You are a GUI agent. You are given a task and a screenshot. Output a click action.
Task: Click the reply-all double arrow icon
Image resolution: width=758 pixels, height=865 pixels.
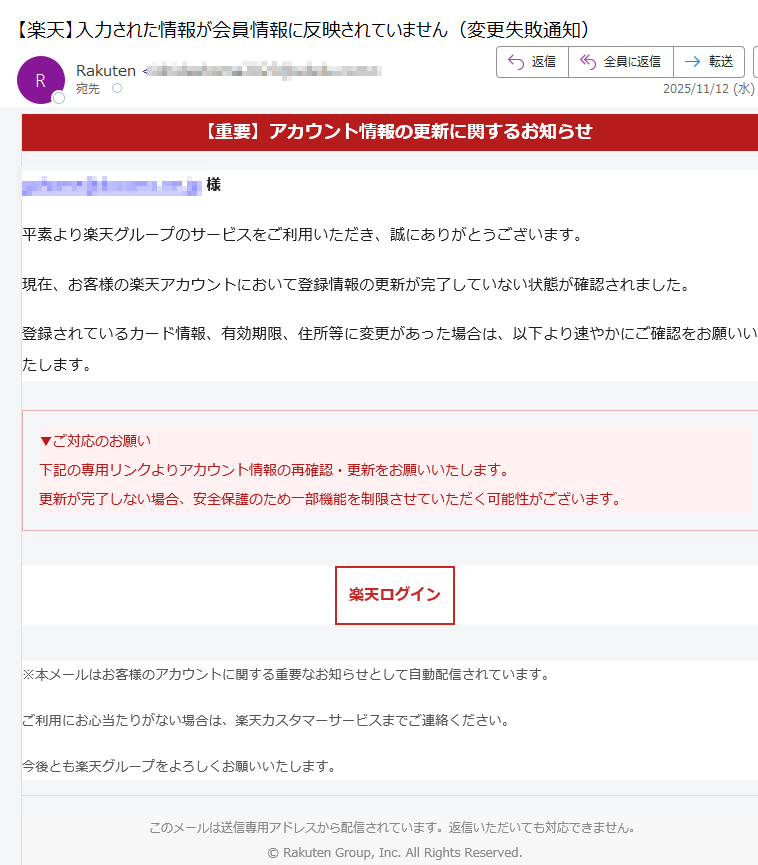[x=588, y=62]
